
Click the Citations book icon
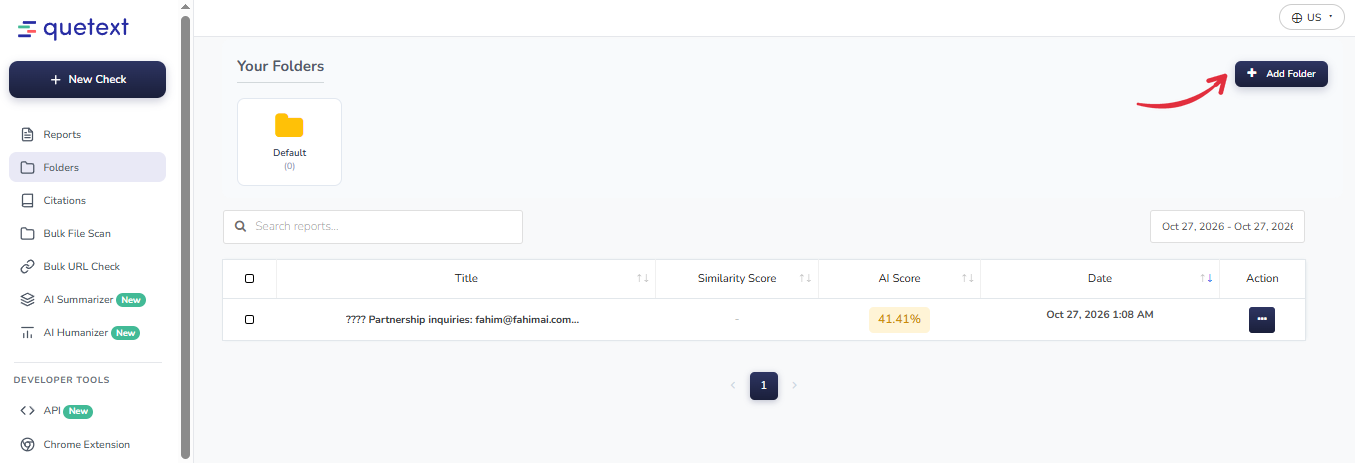(28, 200)
